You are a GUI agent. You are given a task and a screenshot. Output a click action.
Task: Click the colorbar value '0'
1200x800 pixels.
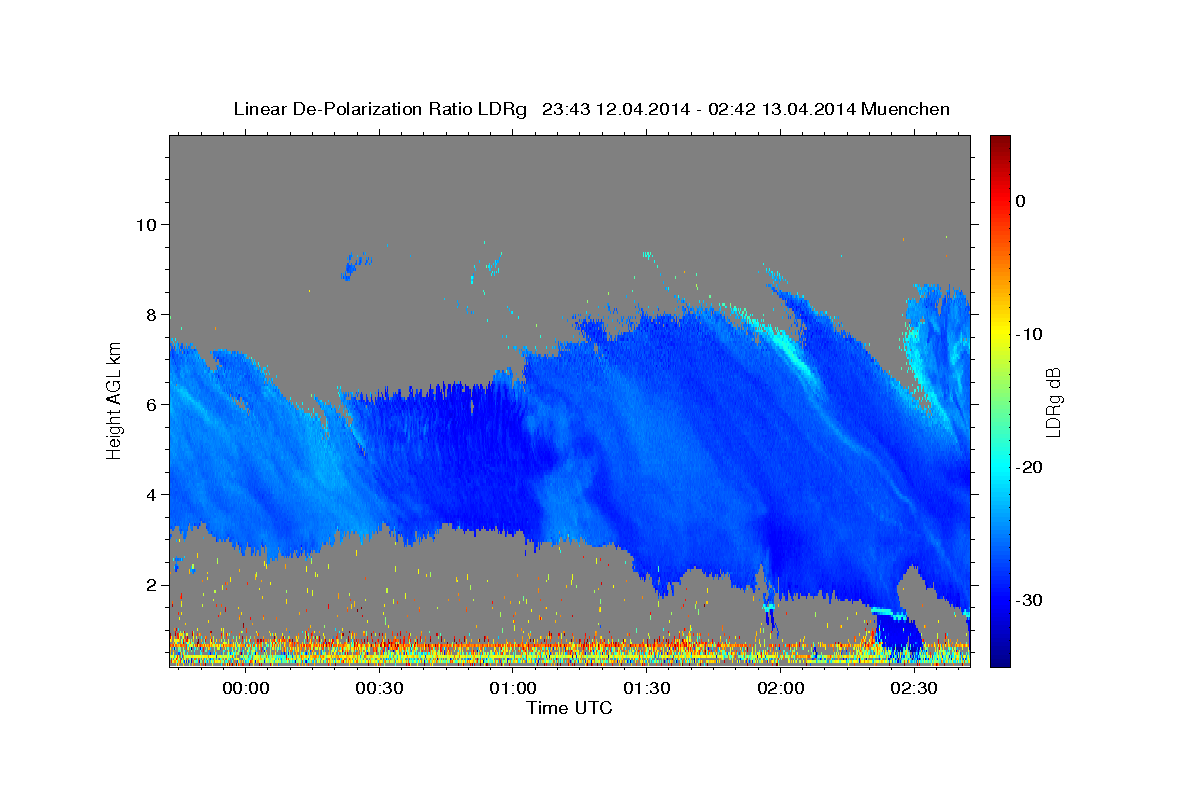pyautogui.click(x=1020, y=201)
